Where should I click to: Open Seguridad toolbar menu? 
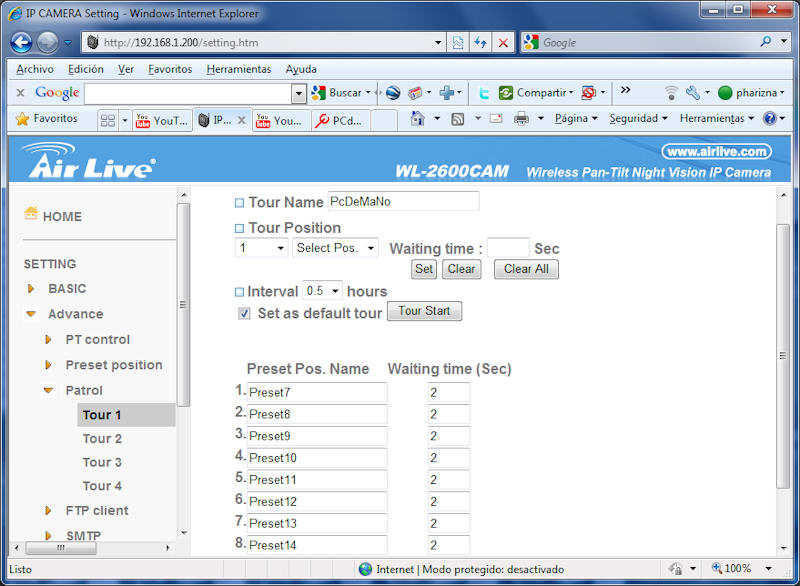638,119
